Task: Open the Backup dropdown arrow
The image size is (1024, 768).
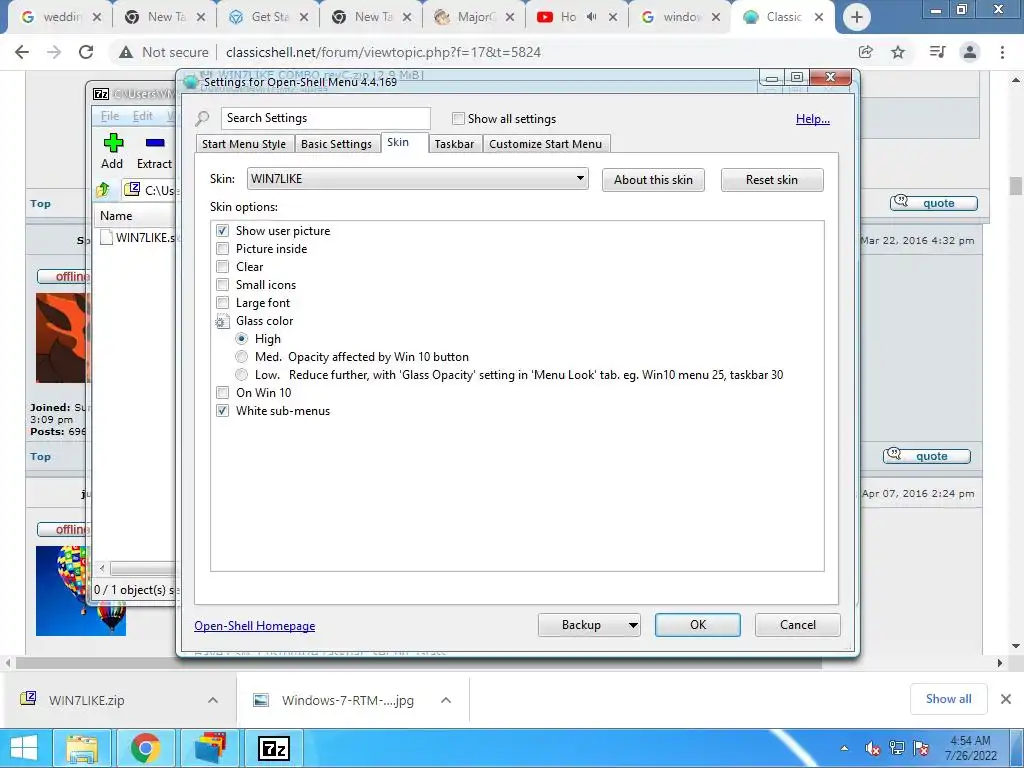Action: pyautogui.click(x=632, y=625)
